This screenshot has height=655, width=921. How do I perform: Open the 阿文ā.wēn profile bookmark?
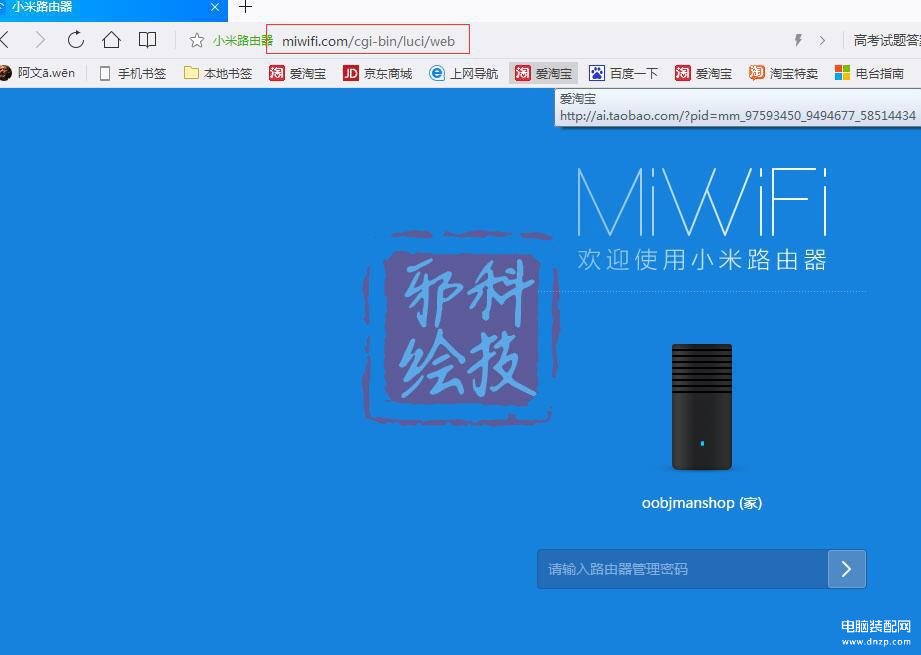click(x=38, y=73)
